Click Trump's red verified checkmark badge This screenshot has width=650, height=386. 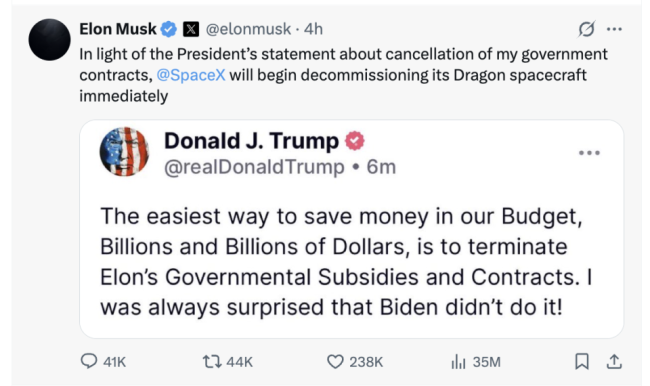pyautogui.click(x=355, y=141)
